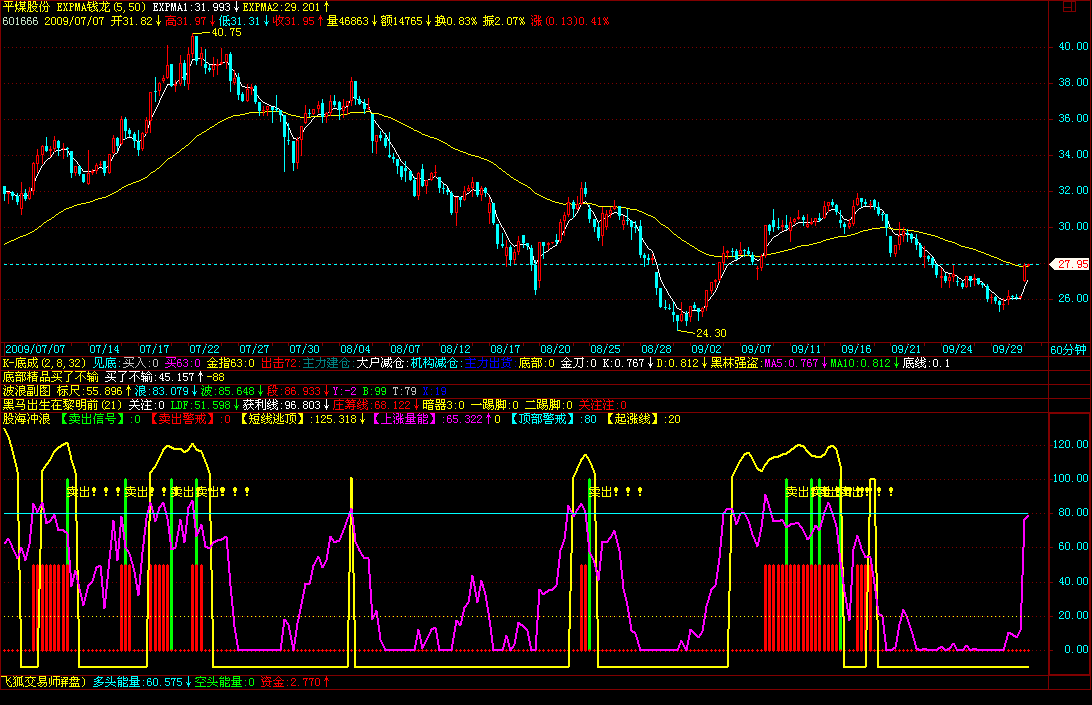Click the high price 高31.97
Image resolution: width=1092 pixels, height=705 pixels.
186,21
